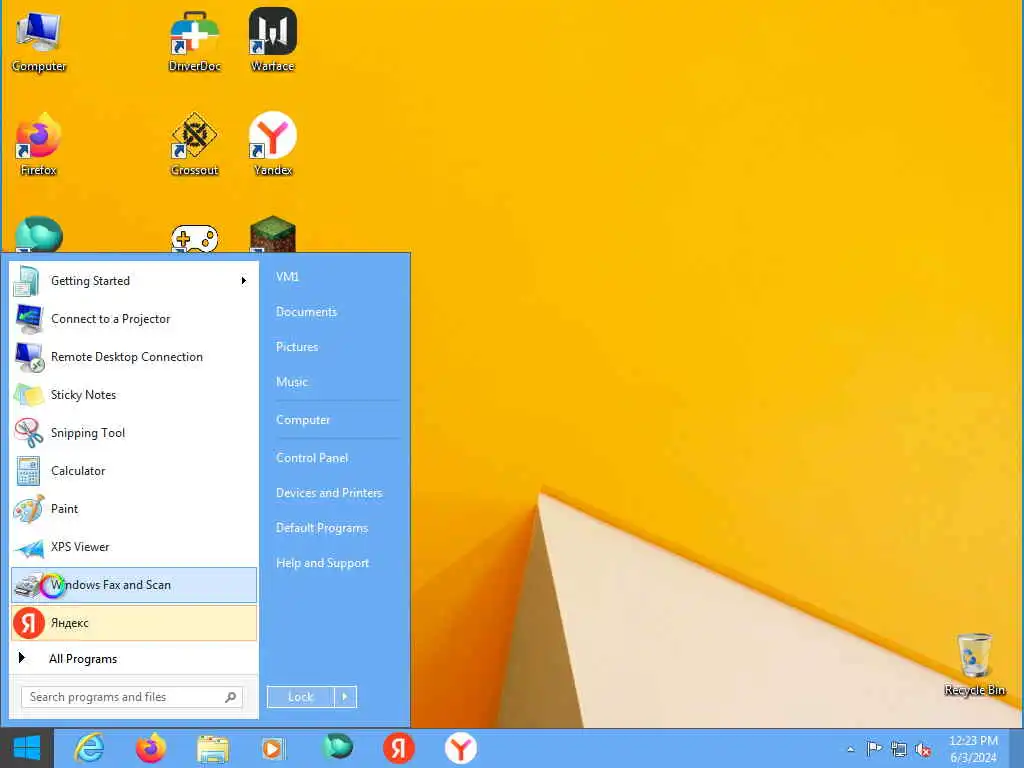Select the Firefox desktop shortcut
Viewport: 1024px width, 768px height.
pos(39,145)
